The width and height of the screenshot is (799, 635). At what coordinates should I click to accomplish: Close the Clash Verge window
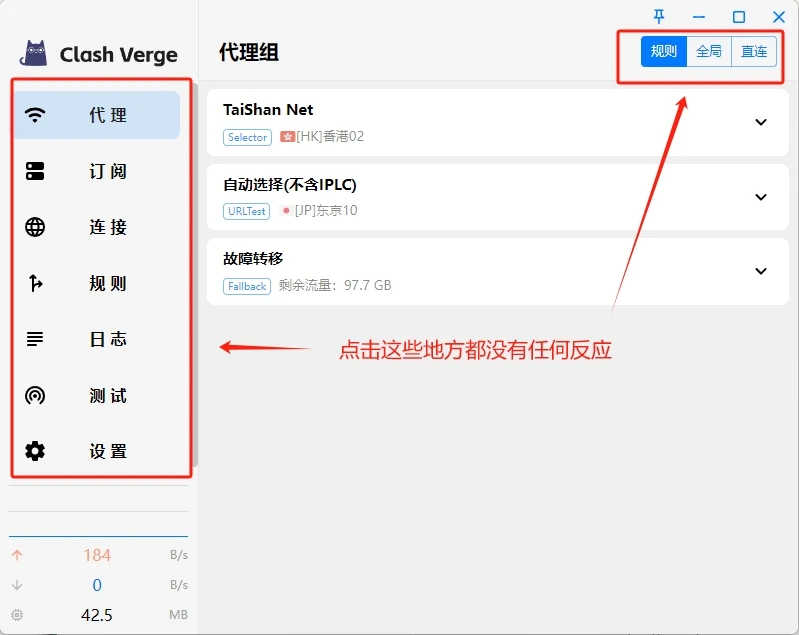point(779,17)
